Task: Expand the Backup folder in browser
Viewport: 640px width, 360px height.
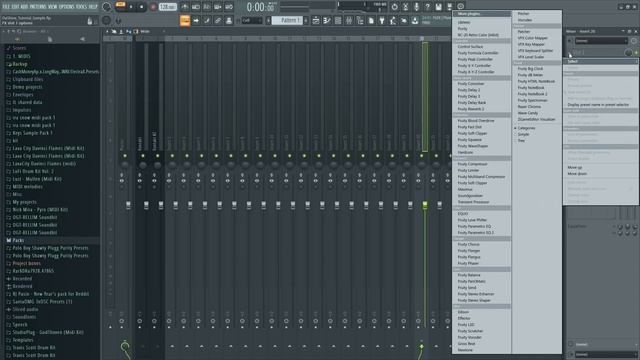Action: [20, 64]
